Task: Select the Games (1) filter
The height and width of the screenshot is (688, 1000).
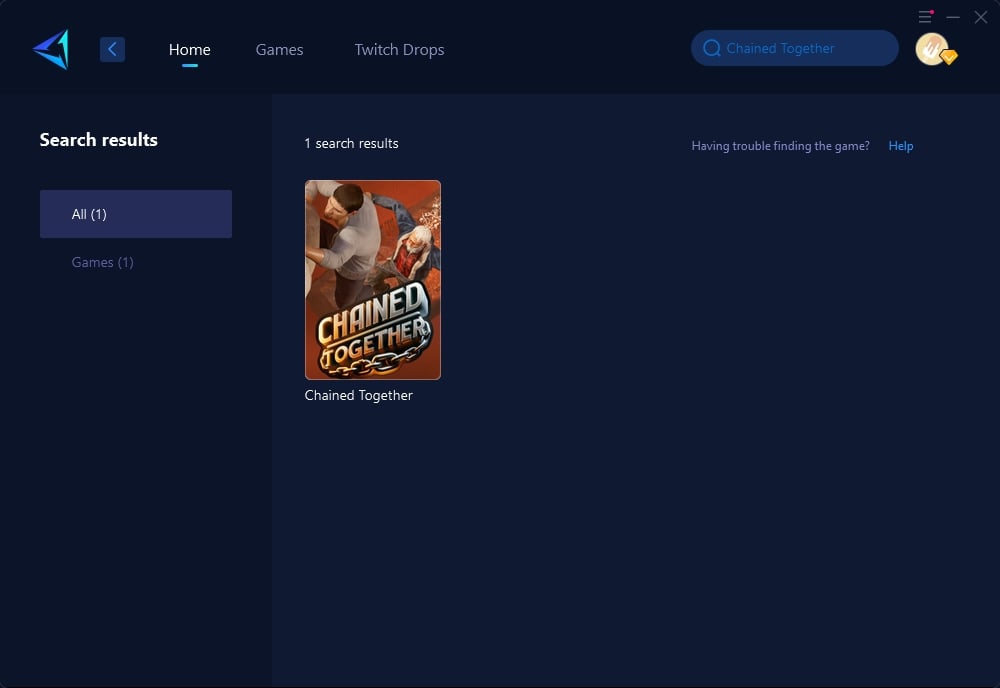Action: 103,262
